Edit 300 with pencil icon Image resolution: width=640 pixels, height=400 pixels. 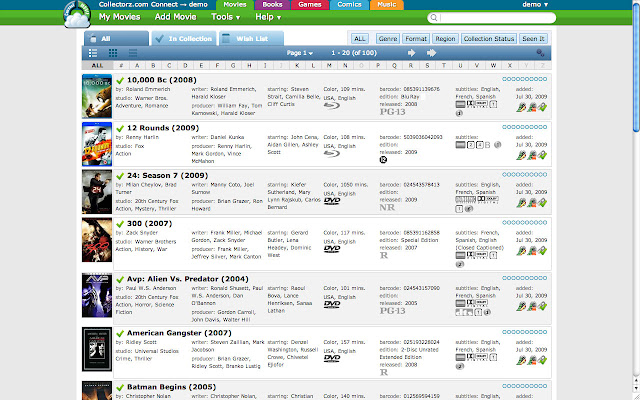(521, 251)
